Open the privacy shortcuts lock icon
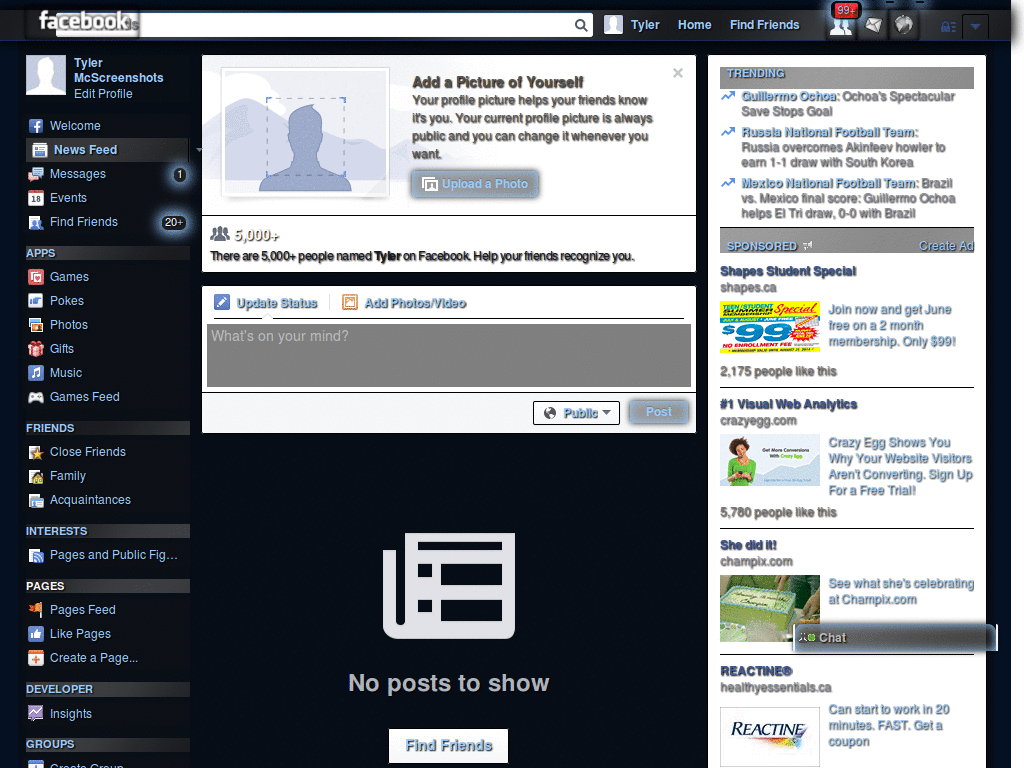1024x768 pixels. coord(948,27)
